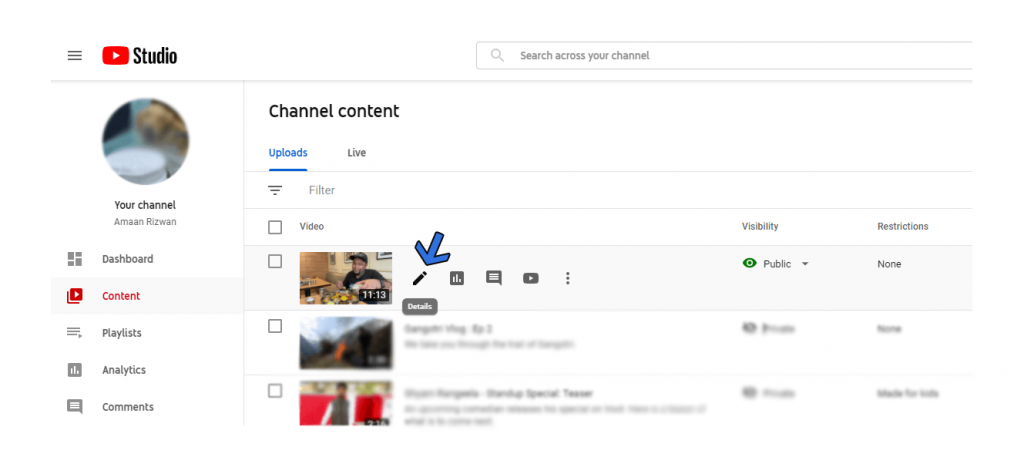The image size is (1024, 457).
Task: Open video analytics icon in first row
Action: [457, 279]
